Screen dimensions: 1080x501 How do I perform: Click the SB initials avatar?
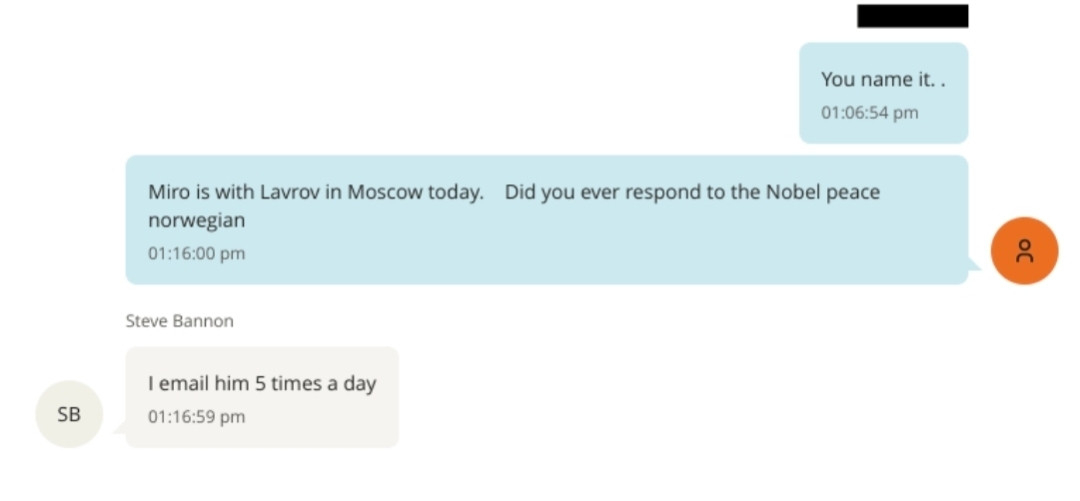click(69, 413)
